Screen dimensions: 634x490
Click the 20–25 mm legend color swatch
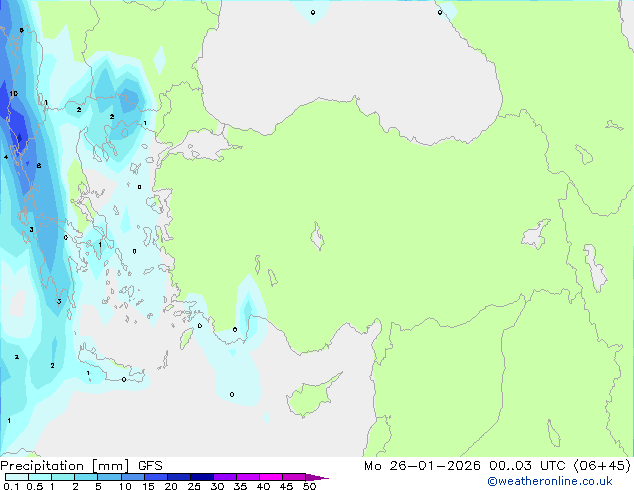point(178,477)
